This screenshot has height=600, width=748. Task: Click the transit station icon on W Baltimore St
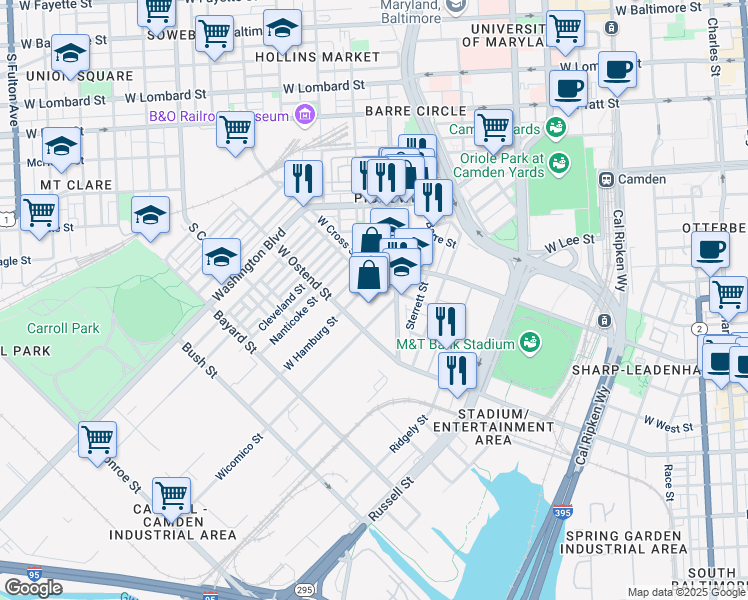[x=611, y=27]
